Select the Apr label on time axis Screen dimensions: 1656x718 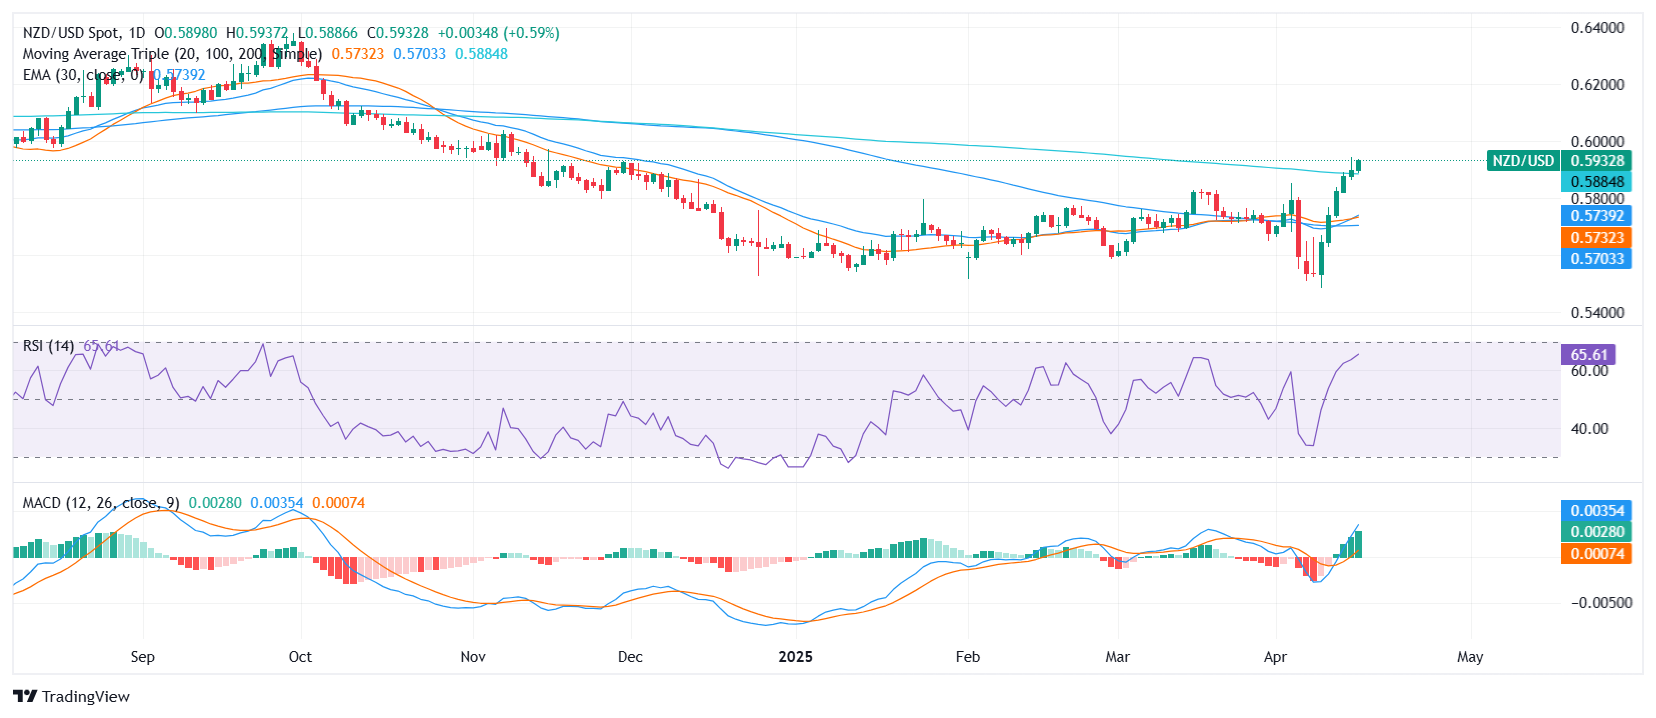1275,657
